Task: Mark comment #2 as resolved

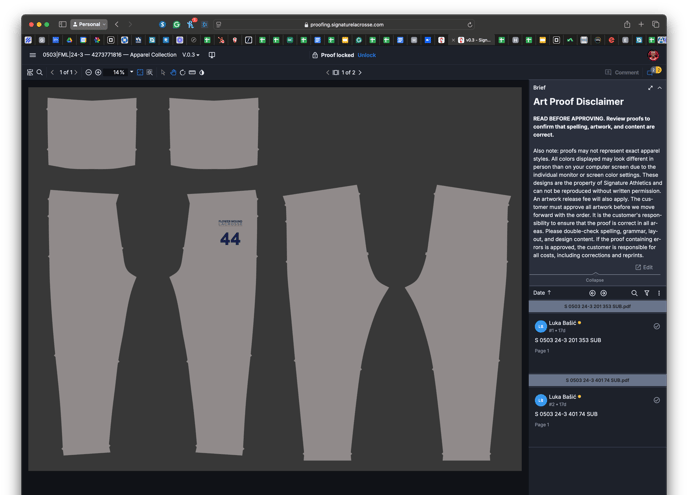Action: (x=656, y=400)
